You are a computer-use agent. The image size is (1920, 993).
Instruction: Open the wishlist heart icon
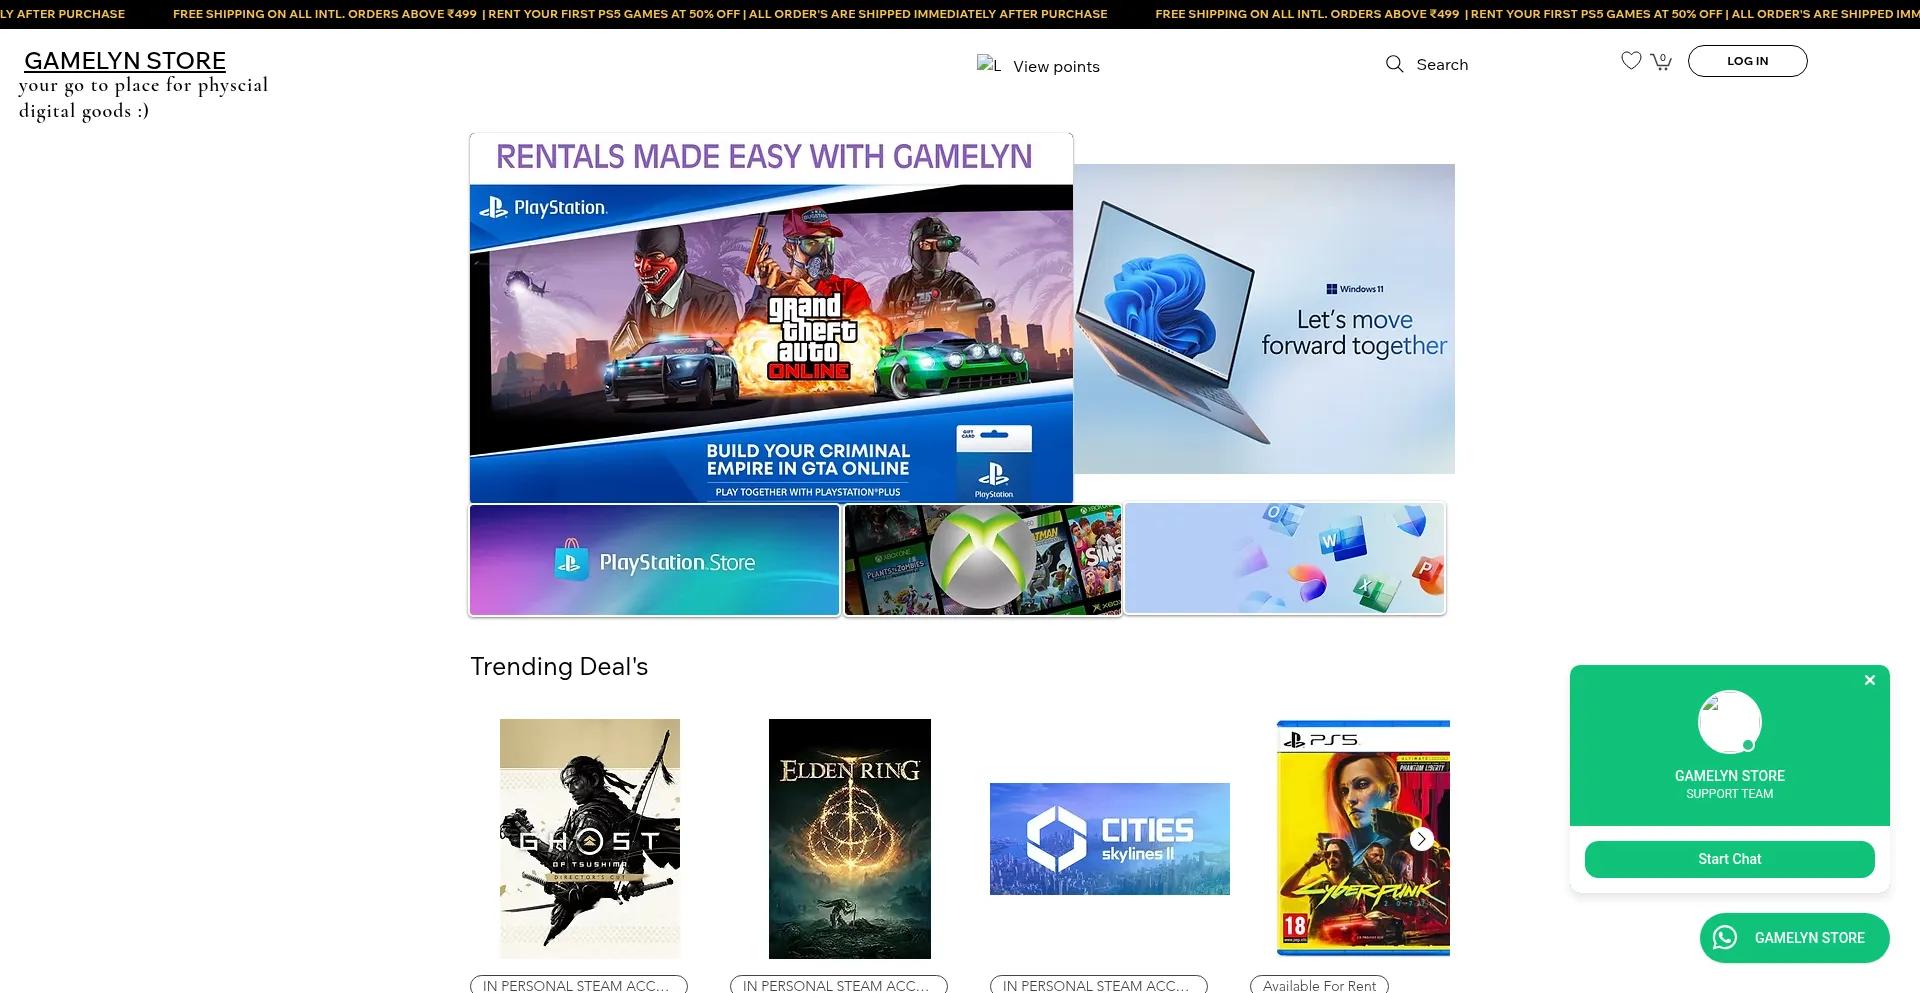1631,61
